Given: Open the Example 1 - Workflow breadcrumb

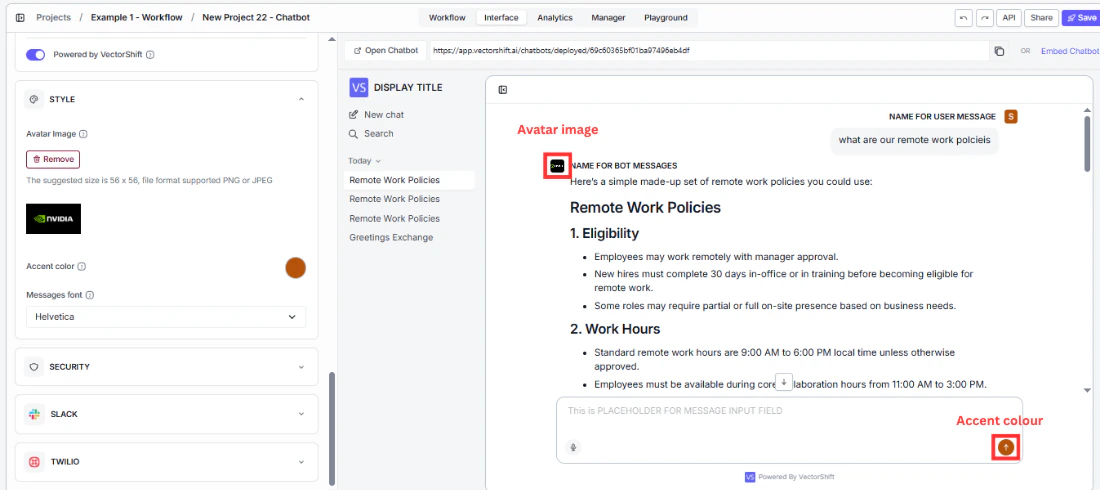Looking at the screenshot, I should pyautogui.click(x=136, y=18).
